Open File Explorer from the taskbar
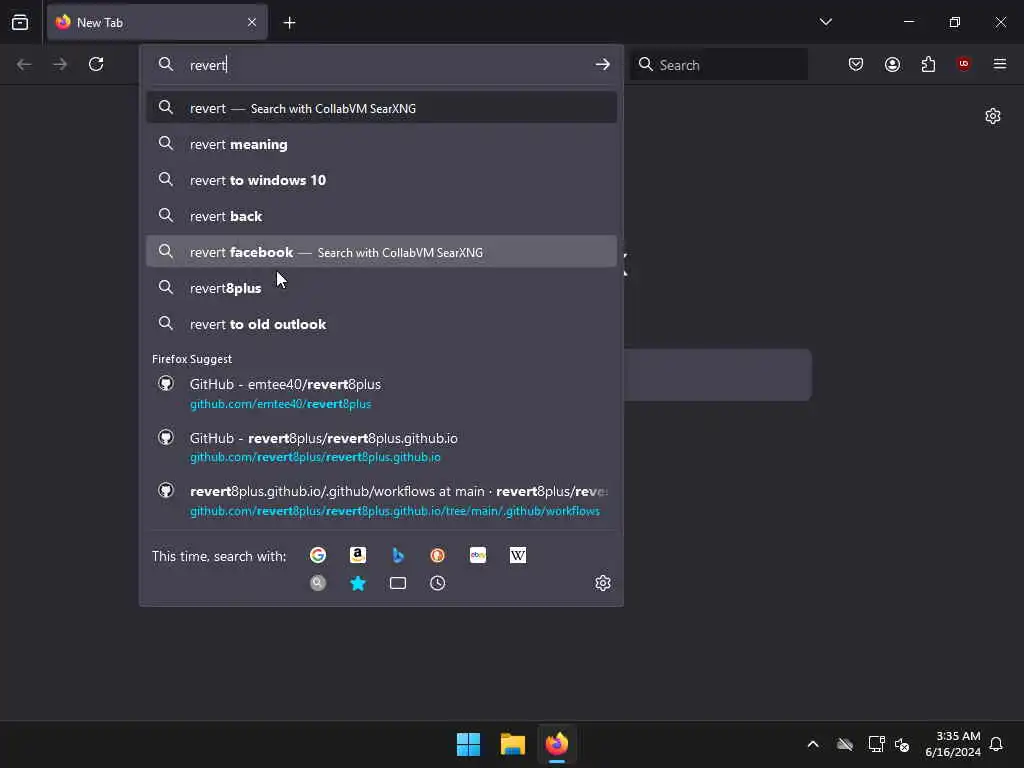1024x768 pixels. 513,744
